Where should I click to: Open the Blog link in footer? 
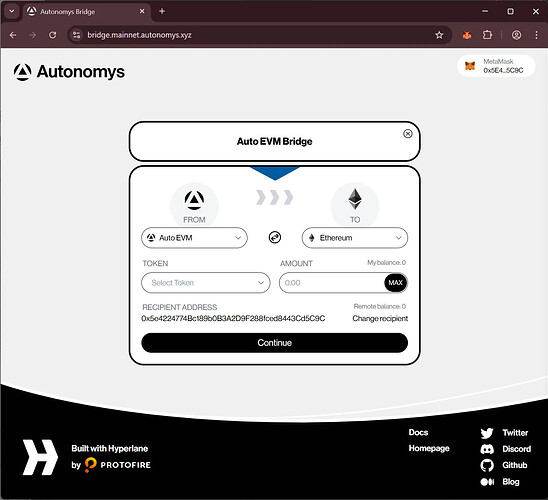(500, 482)
